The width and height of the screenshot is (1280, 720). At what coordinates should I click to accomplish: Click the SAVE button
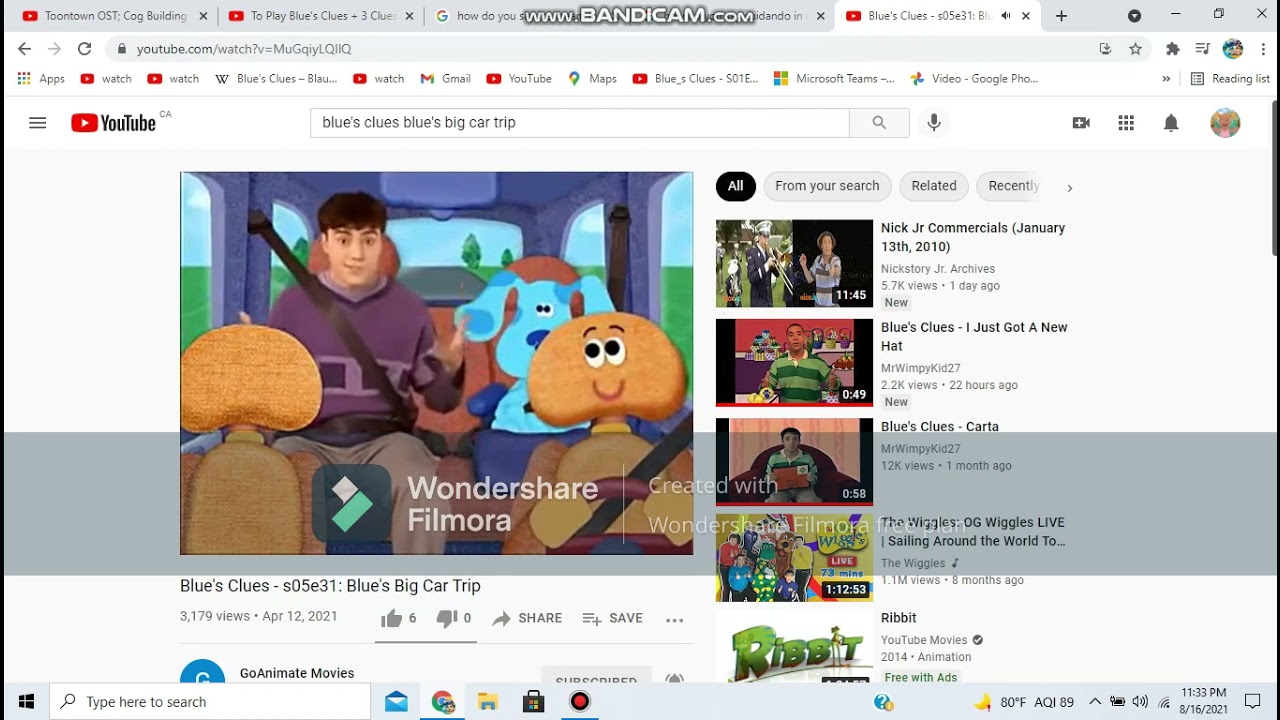(x=613, y=619)
